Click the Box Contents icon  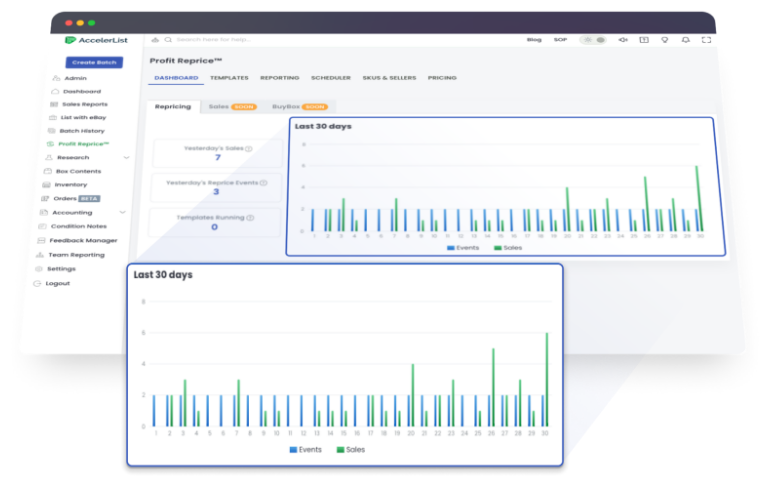[x=48, y=171]
